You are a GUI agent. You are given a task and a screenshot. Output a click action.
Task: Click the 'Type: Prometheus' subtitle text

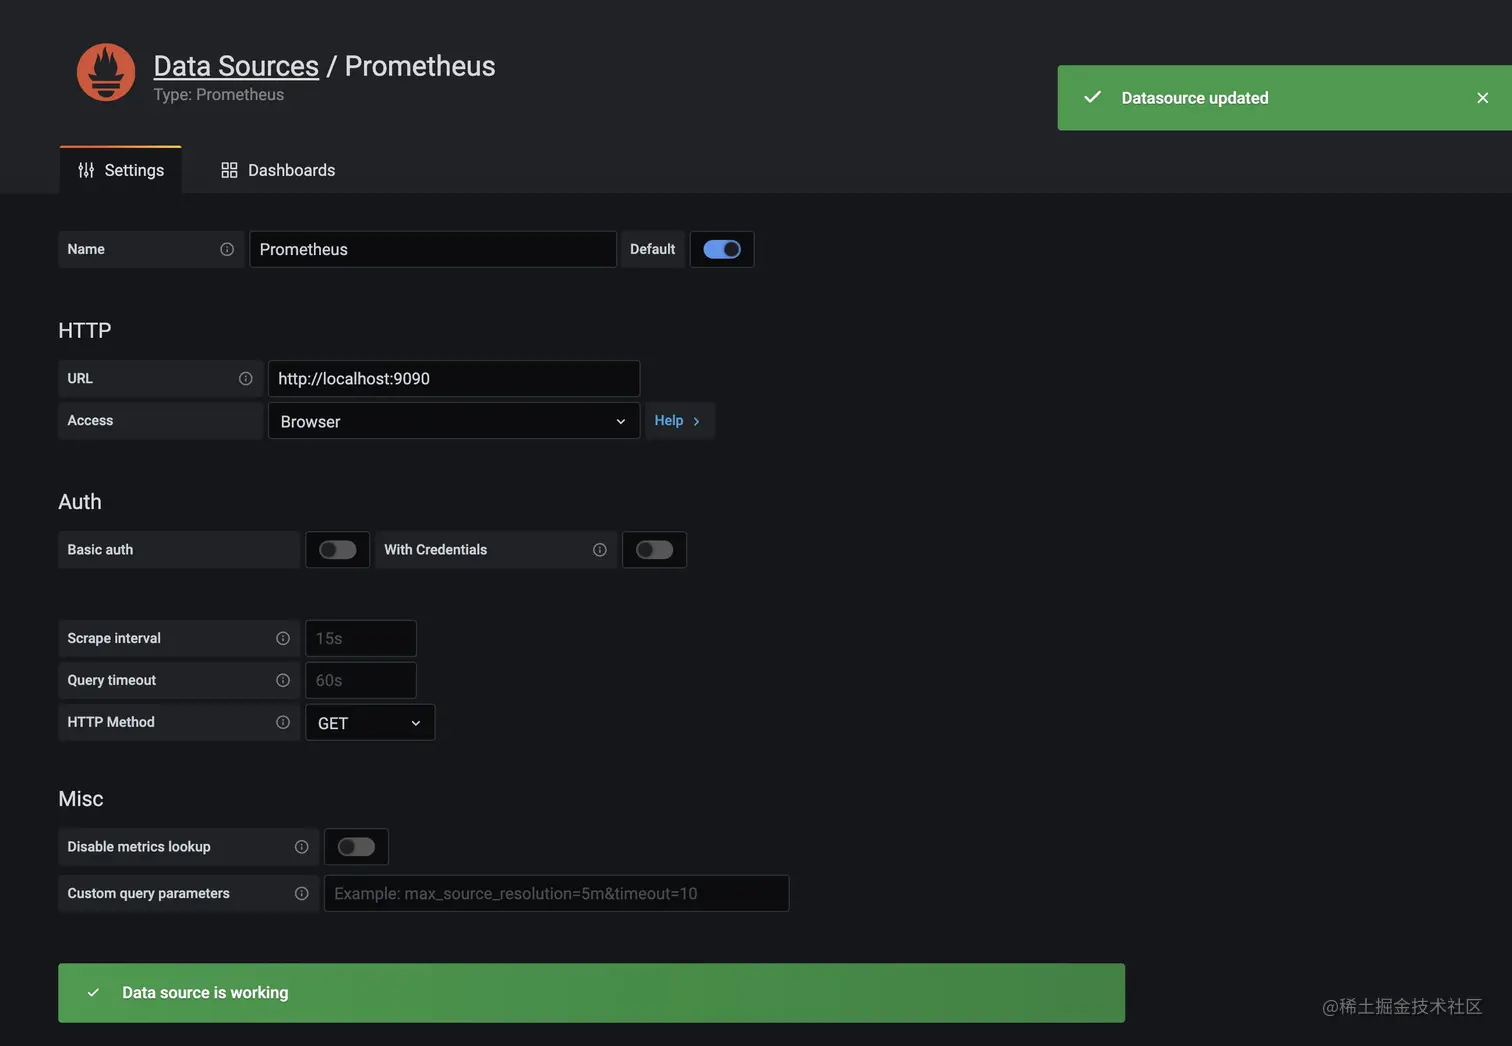[x=219, y=95]
